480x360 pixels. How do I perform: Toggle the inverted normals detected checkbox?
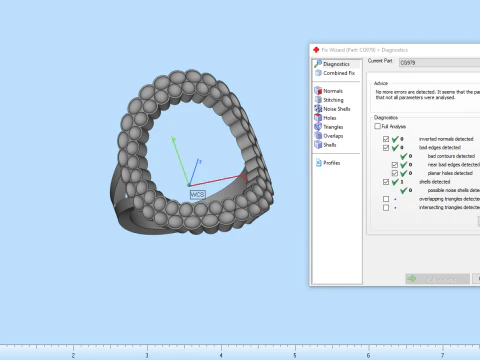coord(386,139)
